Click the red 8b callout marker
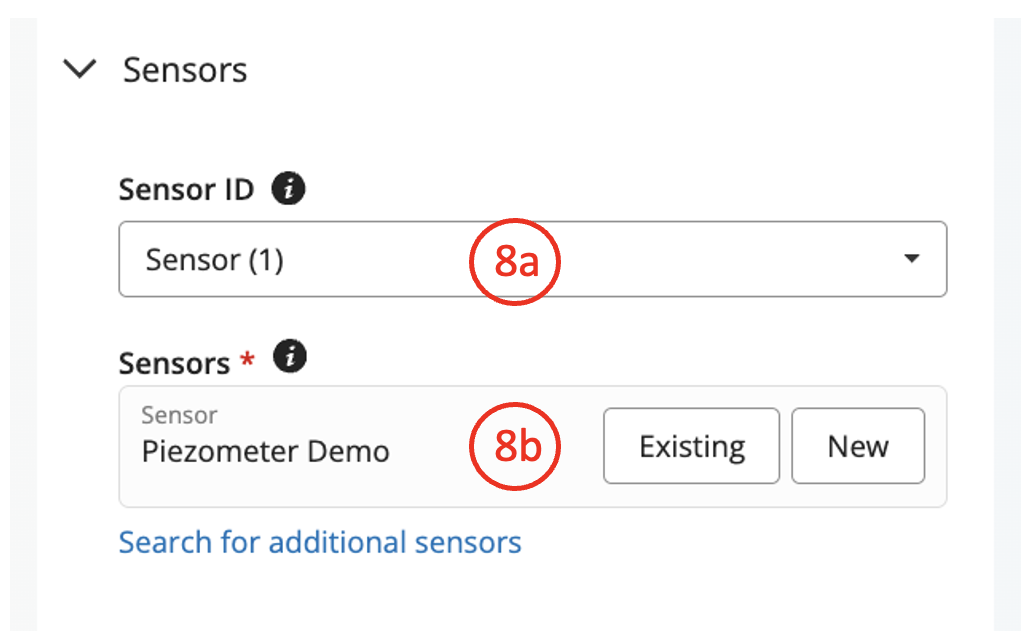1032x636 pixels. (x=517, y=447)
